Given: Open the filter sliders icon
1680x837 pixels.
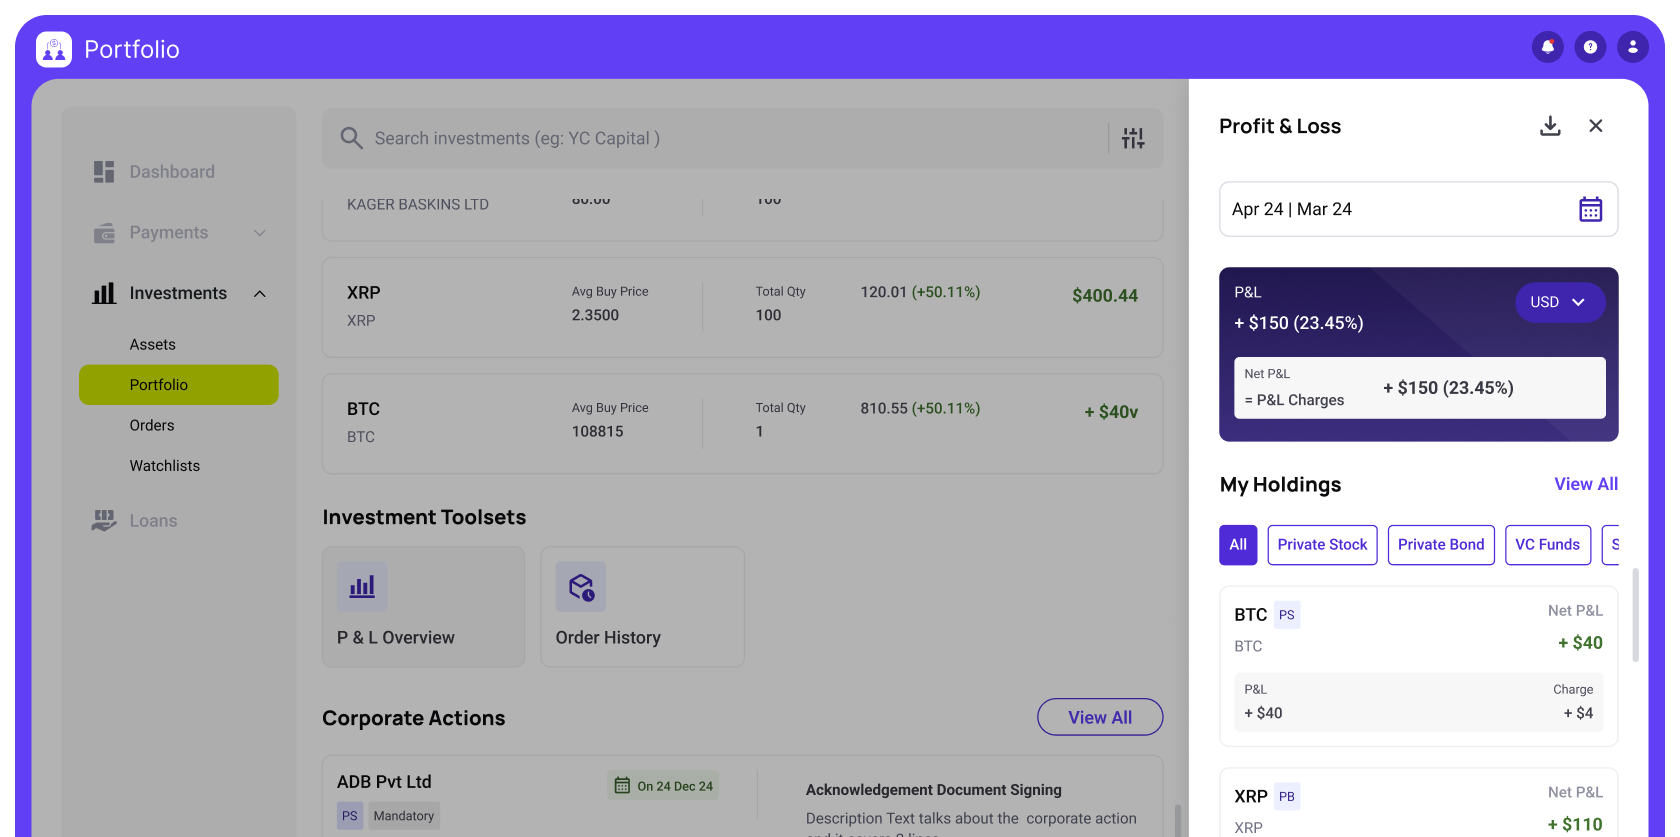Looking at the screenshot, I should (1133, 138).
